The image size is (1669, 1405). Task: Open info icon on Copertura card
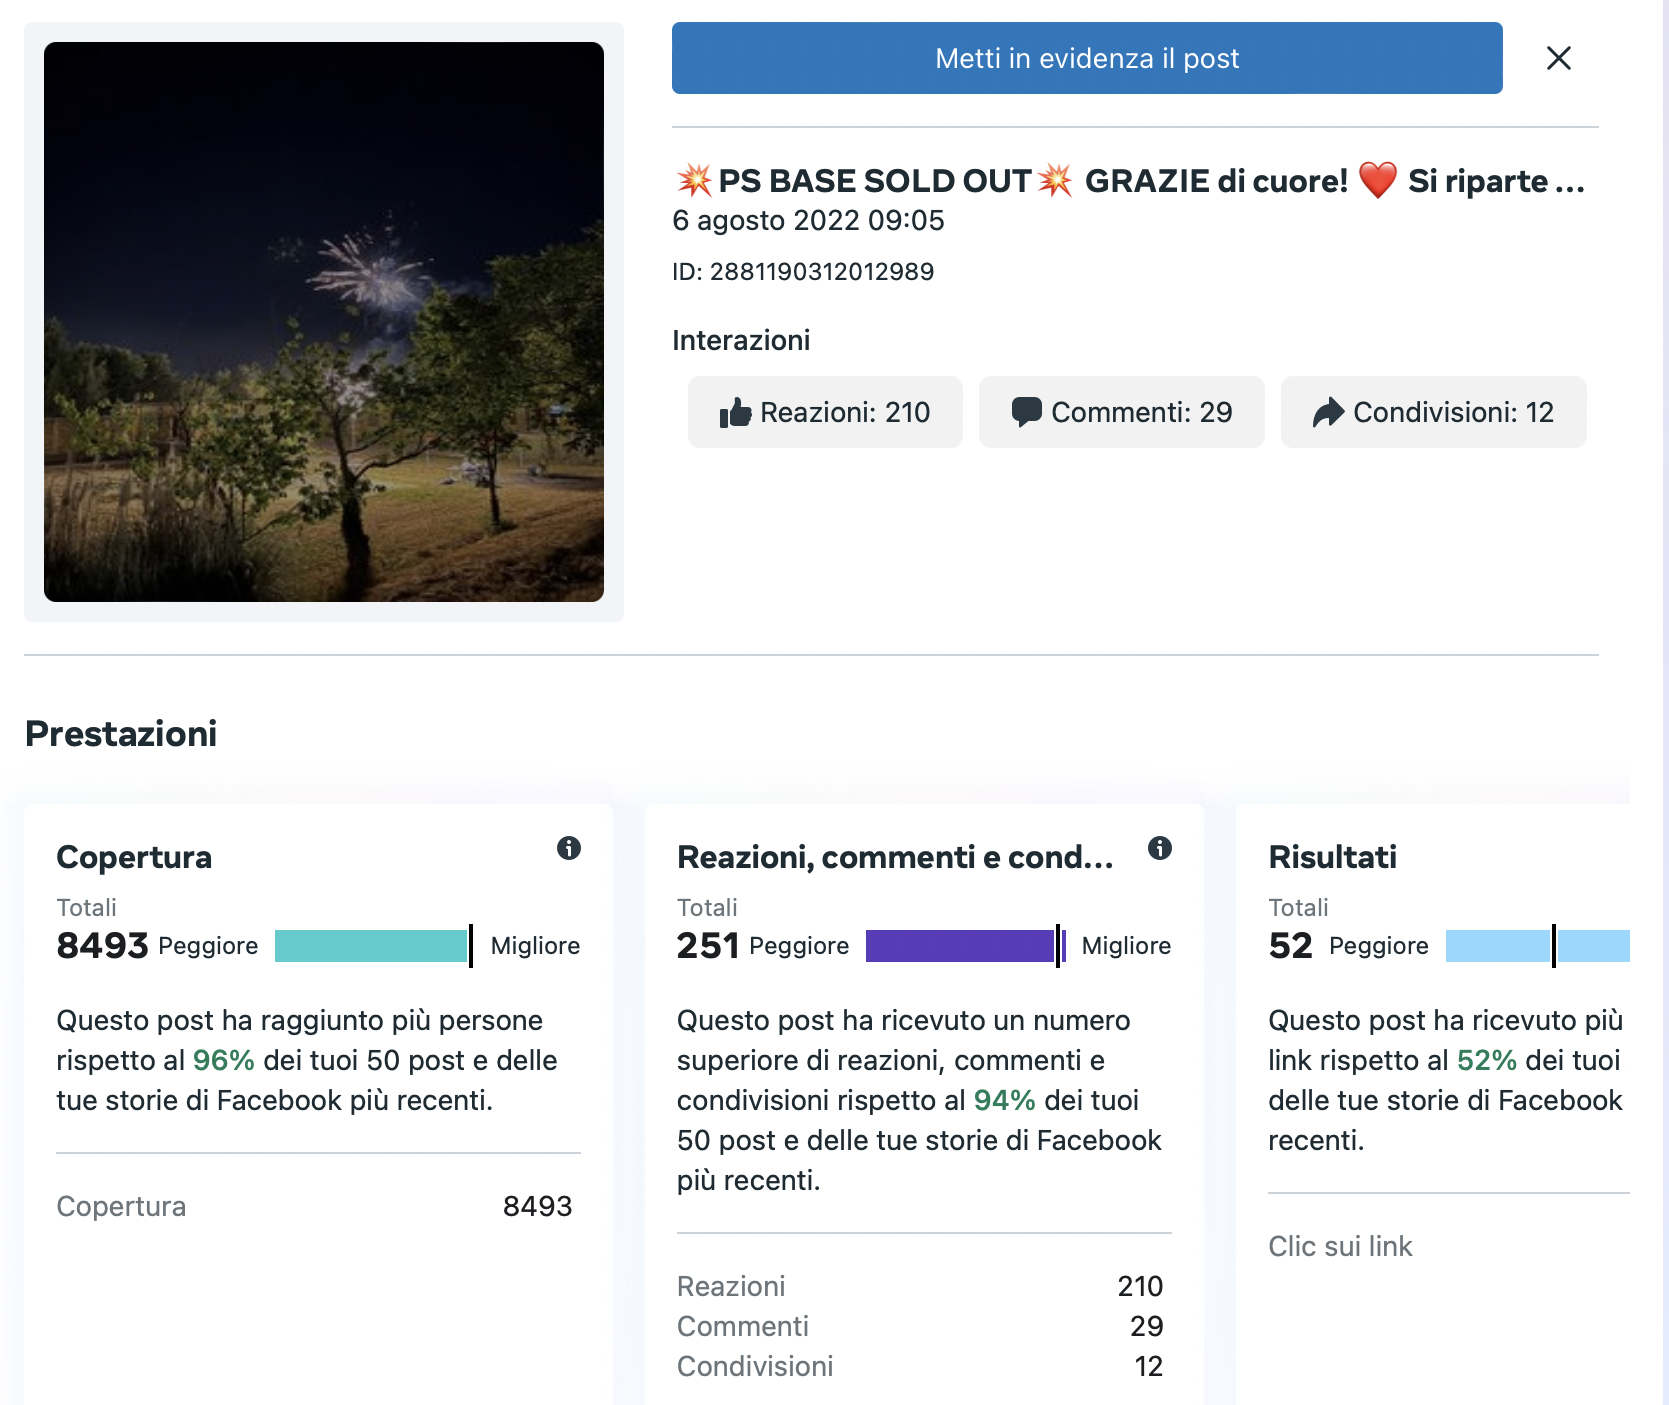click(x=569, y=848)
